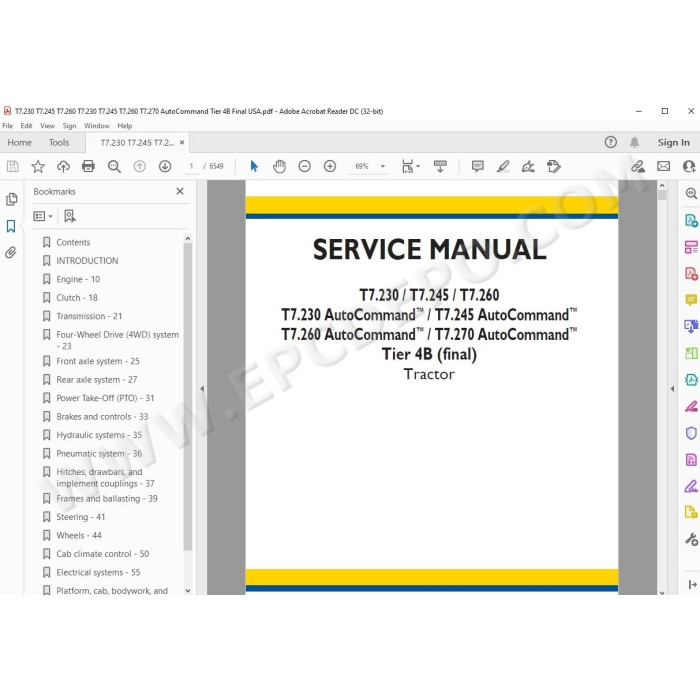Switch to the Tools tab

(59, 142)
